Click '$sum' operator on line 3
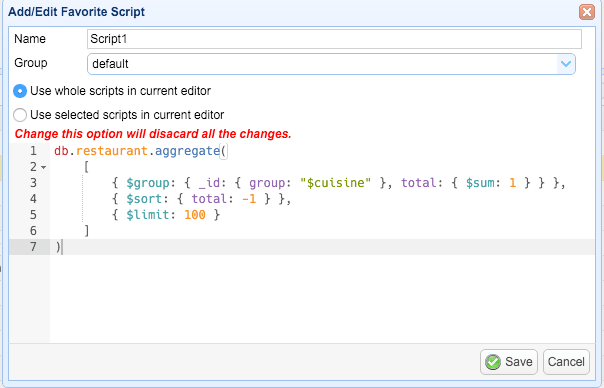This screenshot has height=388, width=604. 480,183
